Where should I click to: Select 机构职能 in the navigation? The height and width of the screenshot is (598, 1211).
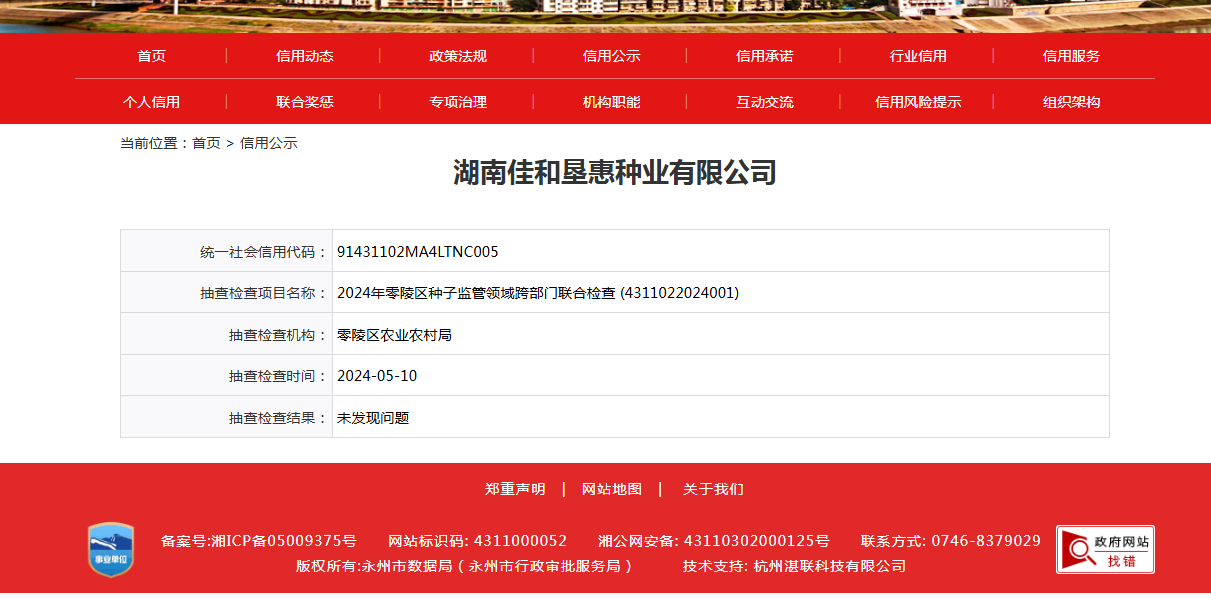coord(612,102)
